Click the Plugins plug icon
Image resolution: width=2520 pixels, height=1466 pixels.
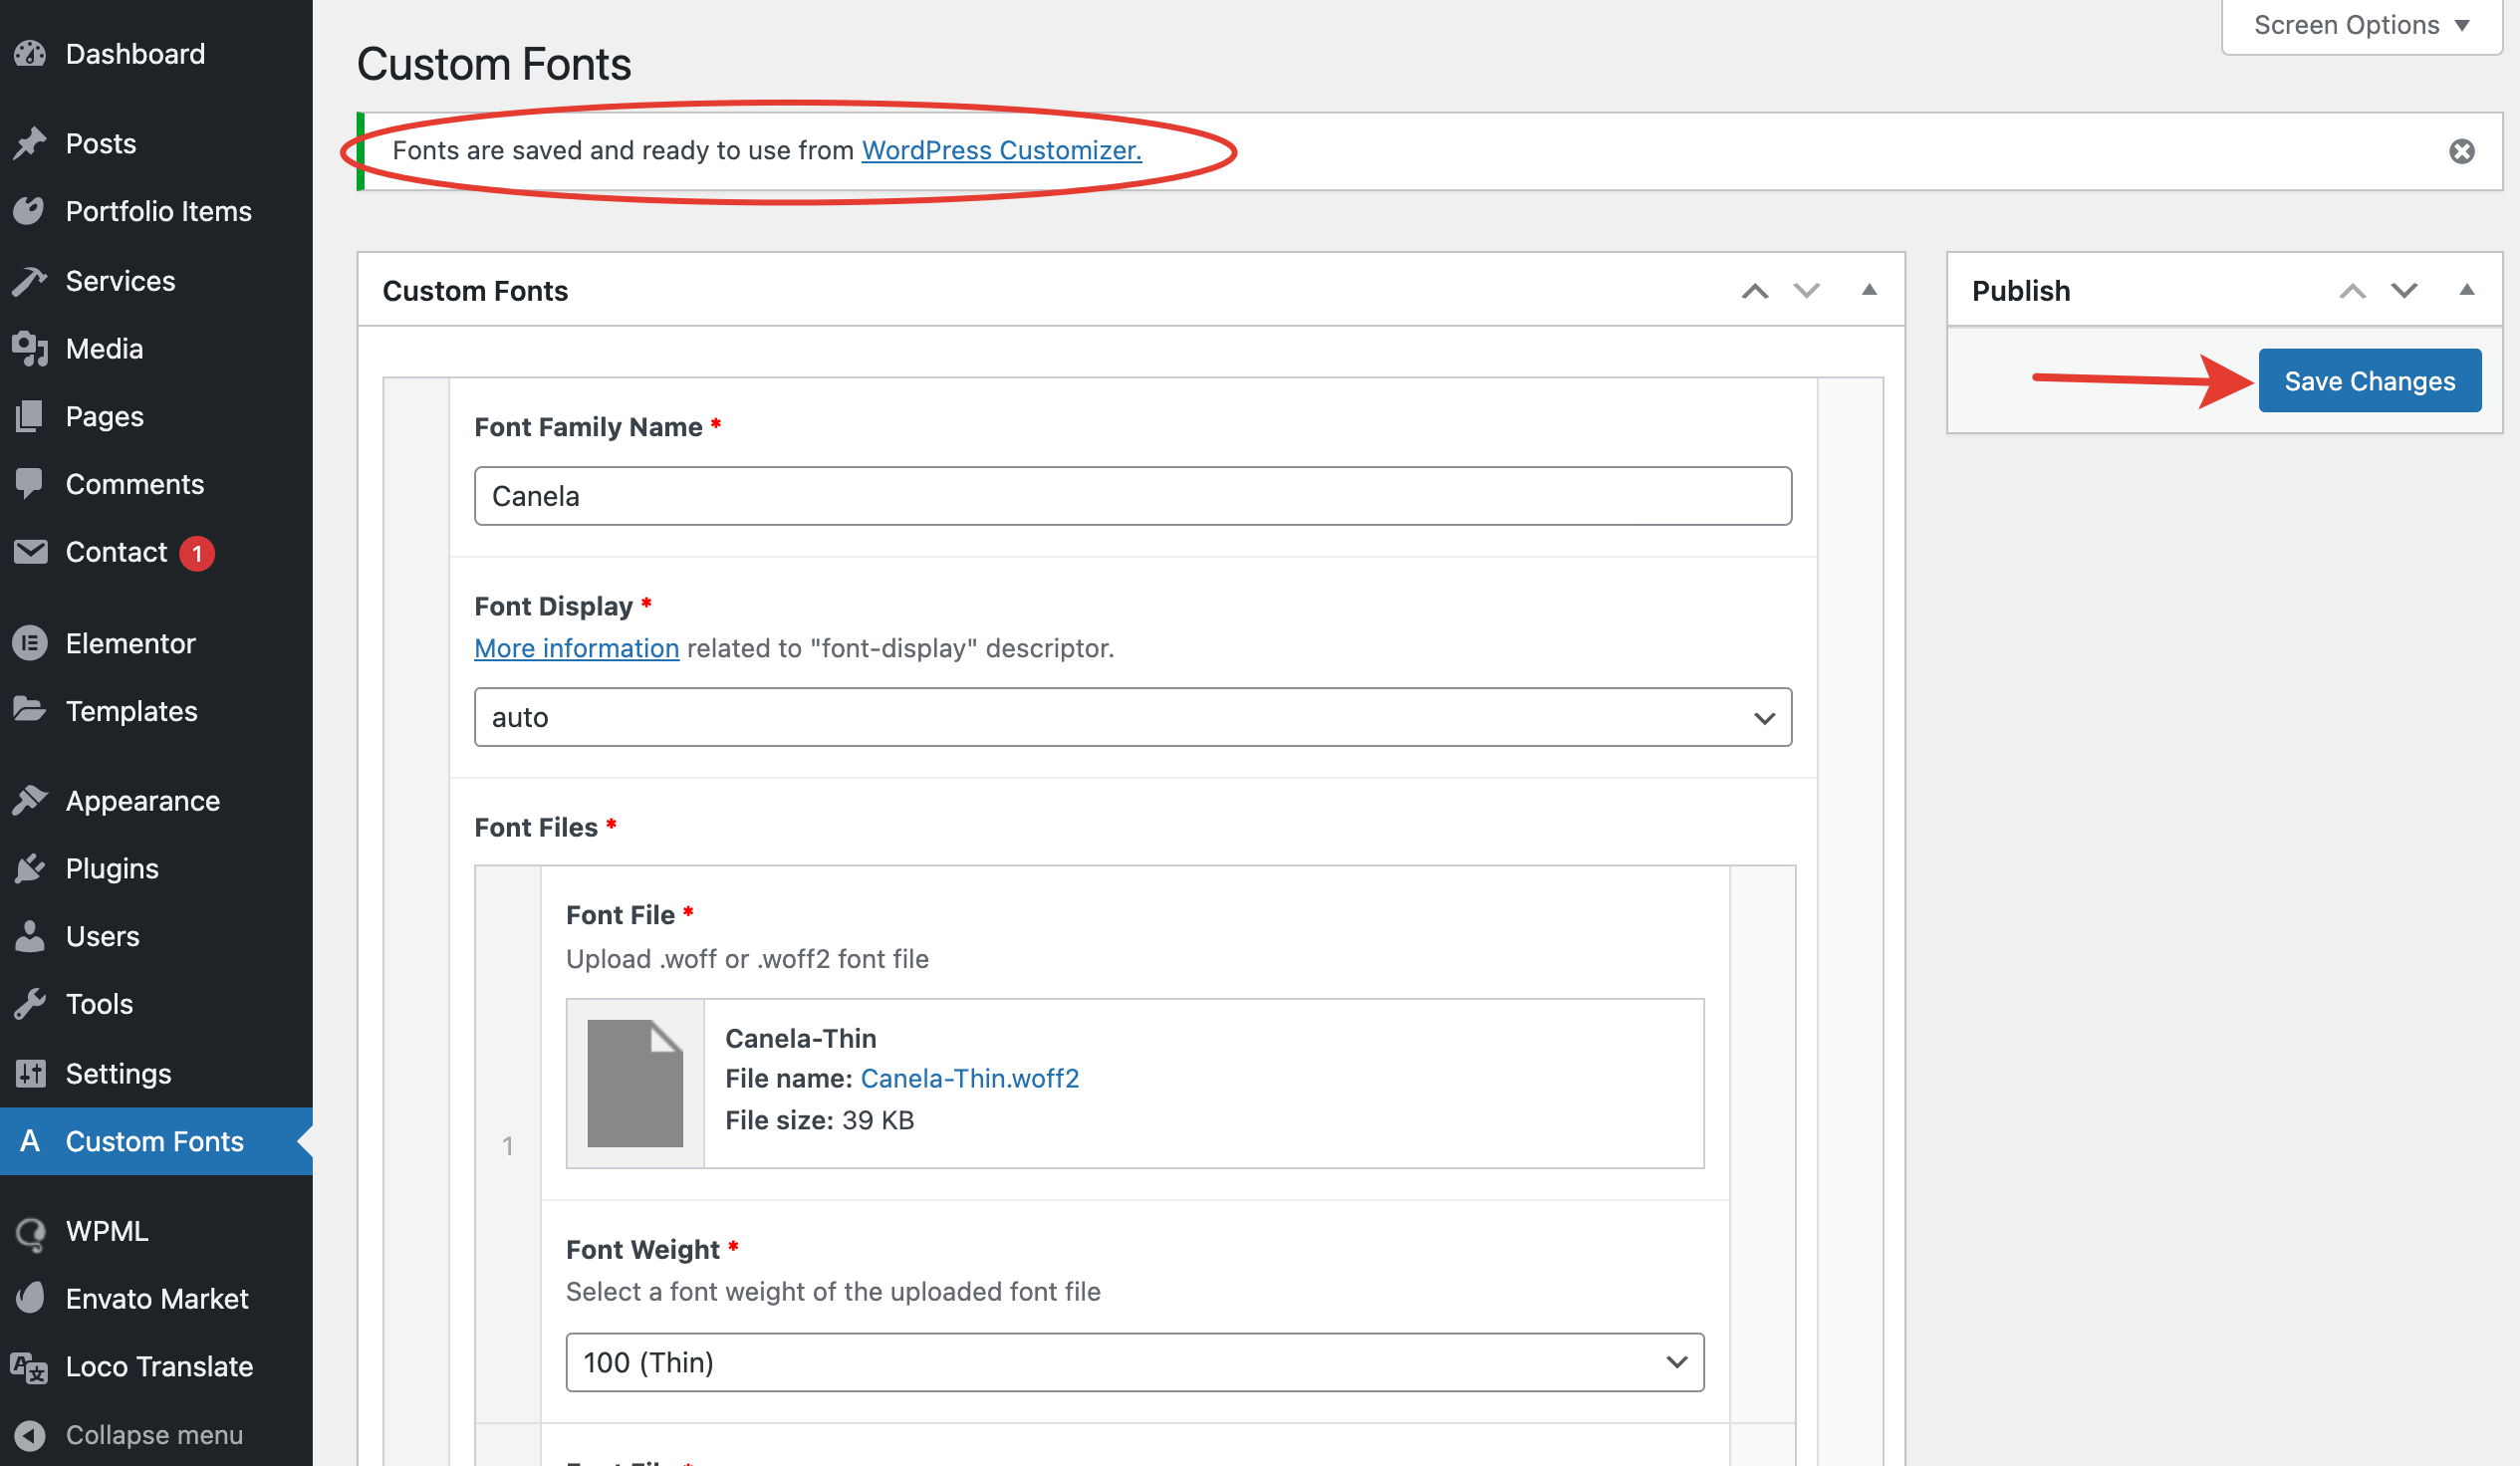30,868
